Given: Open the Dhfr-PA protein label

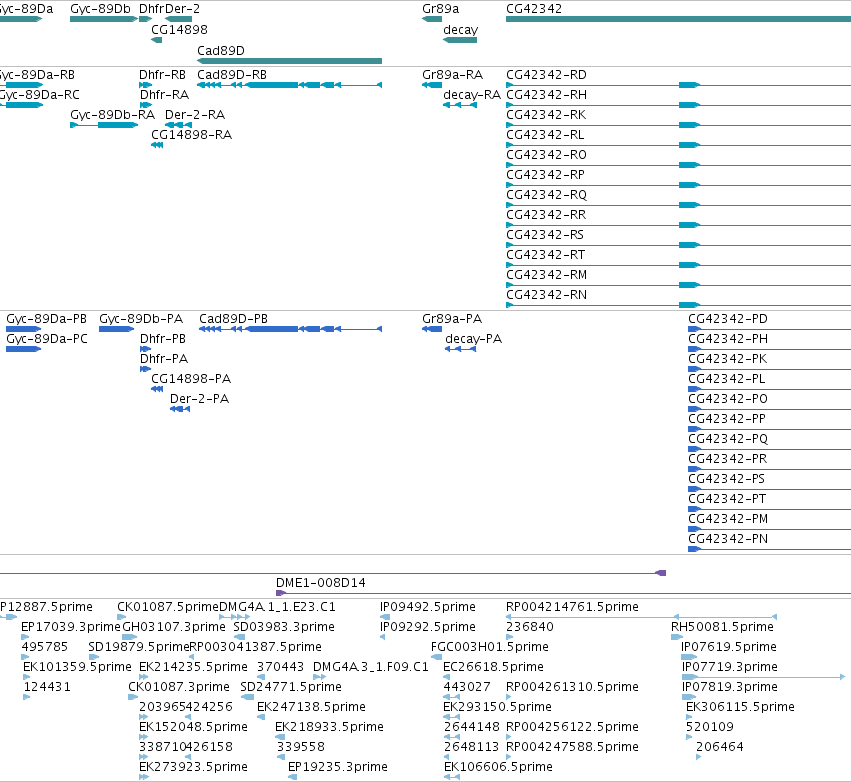Looking at the screenshot, I should [x=164, y=359].
